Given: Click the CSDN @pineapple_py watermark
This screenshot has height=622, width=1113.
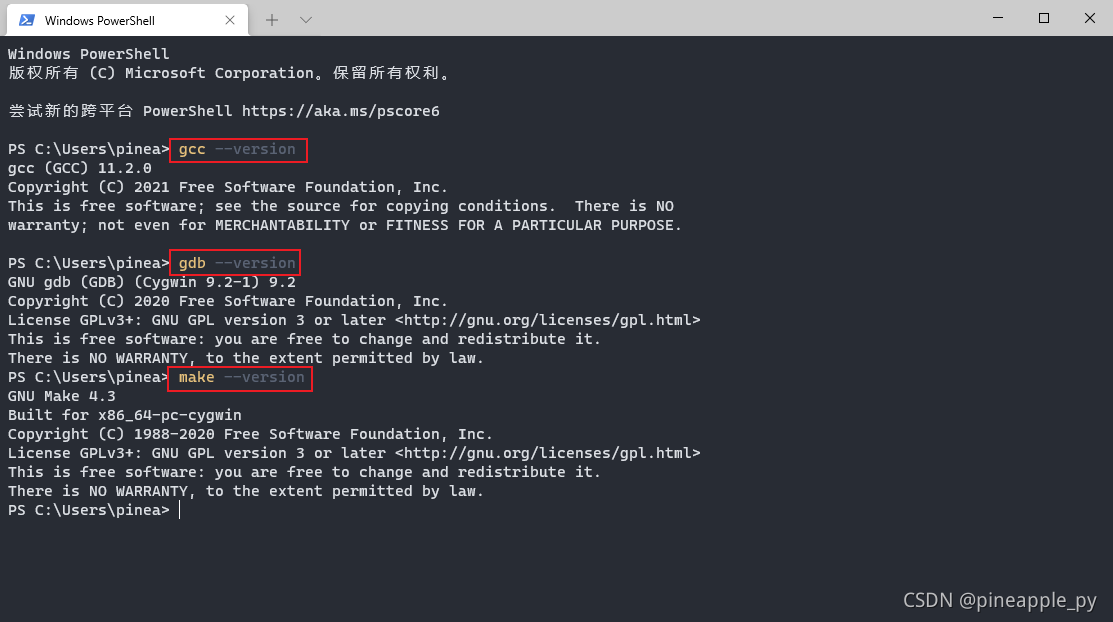Looking at the screenshot, I should [999, 600].
